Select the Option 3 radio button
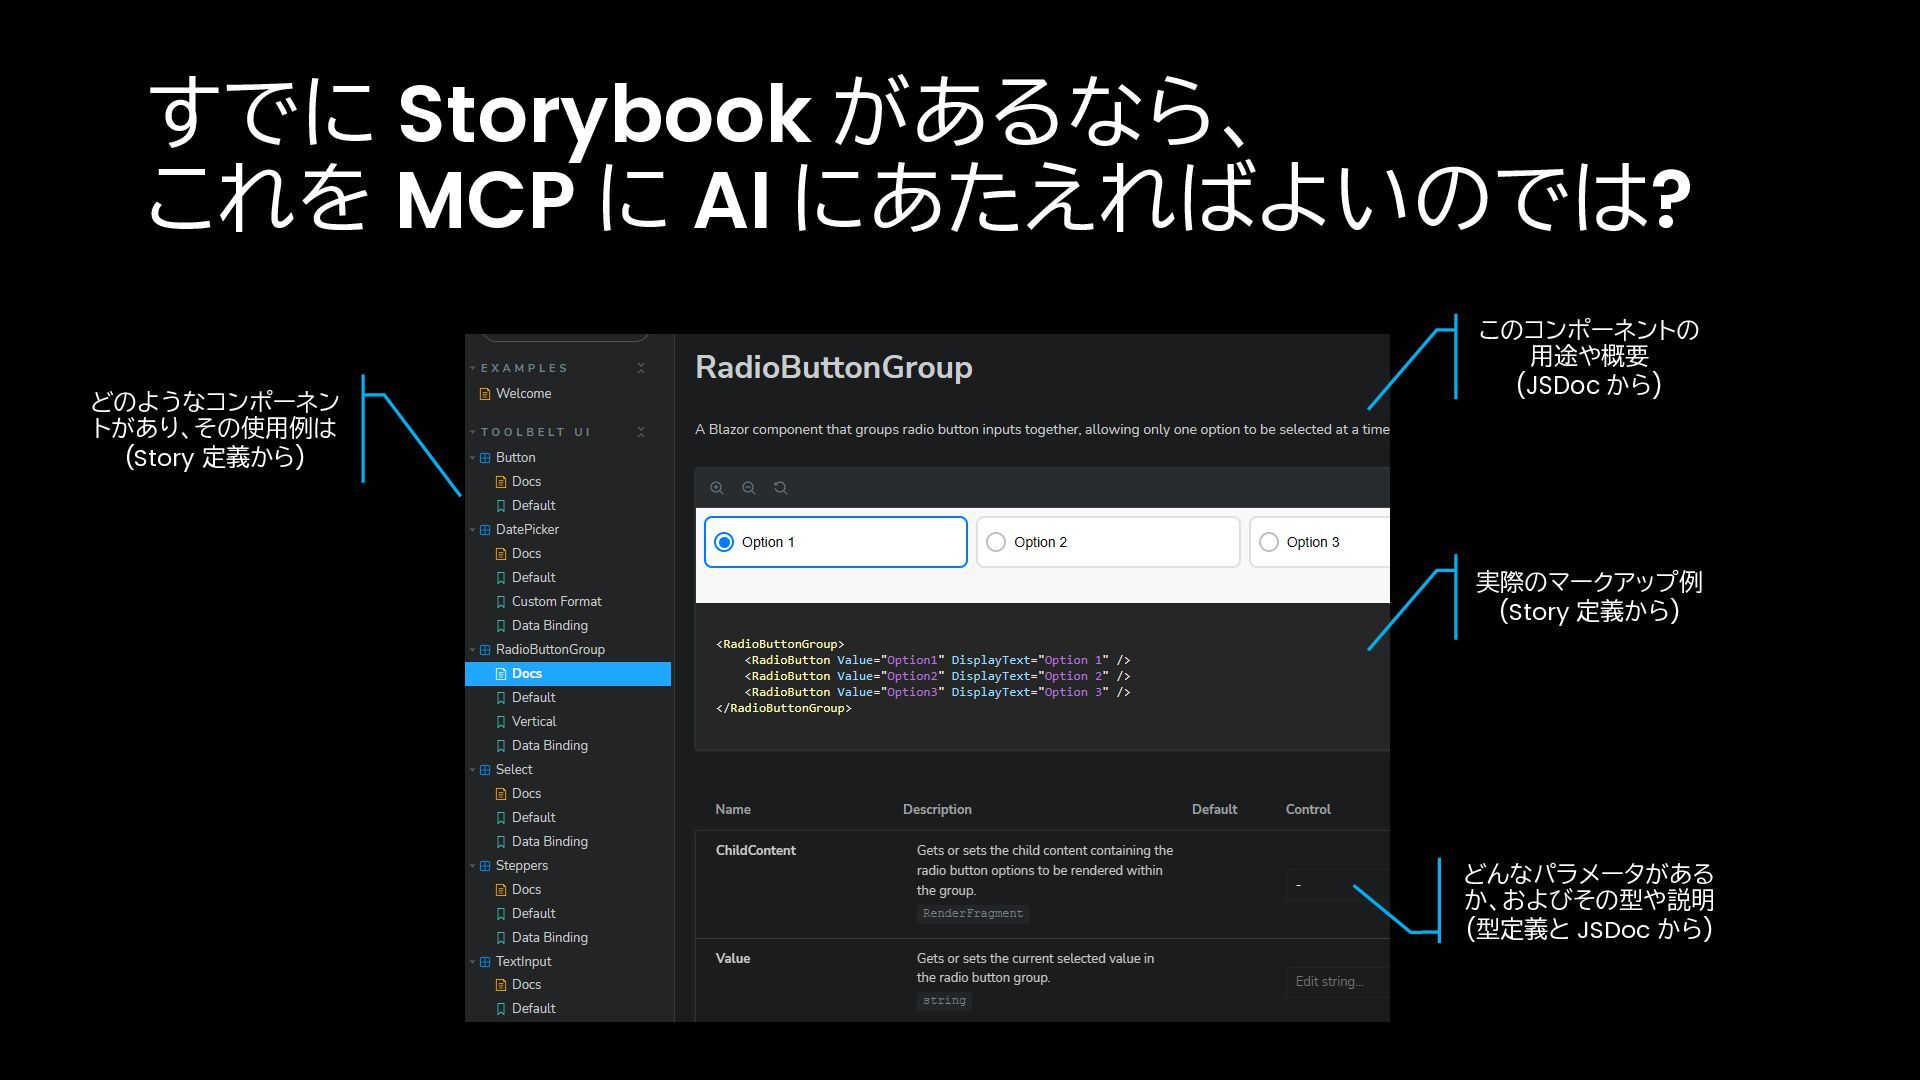1920x1080 pixels. [x=1269, y=542]
